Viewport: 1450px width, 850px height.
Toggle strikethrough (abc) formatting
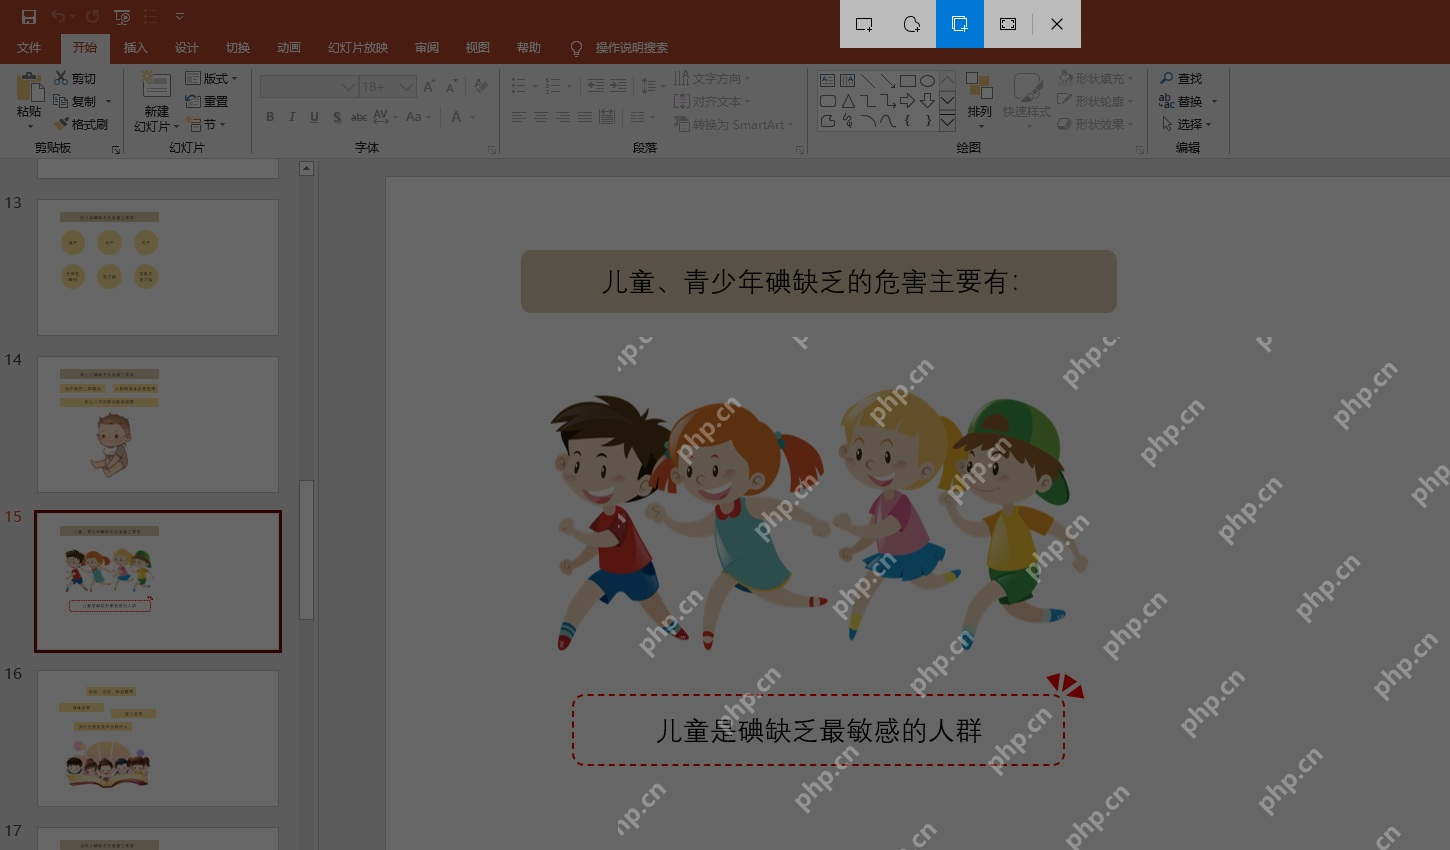pos(359,117)
